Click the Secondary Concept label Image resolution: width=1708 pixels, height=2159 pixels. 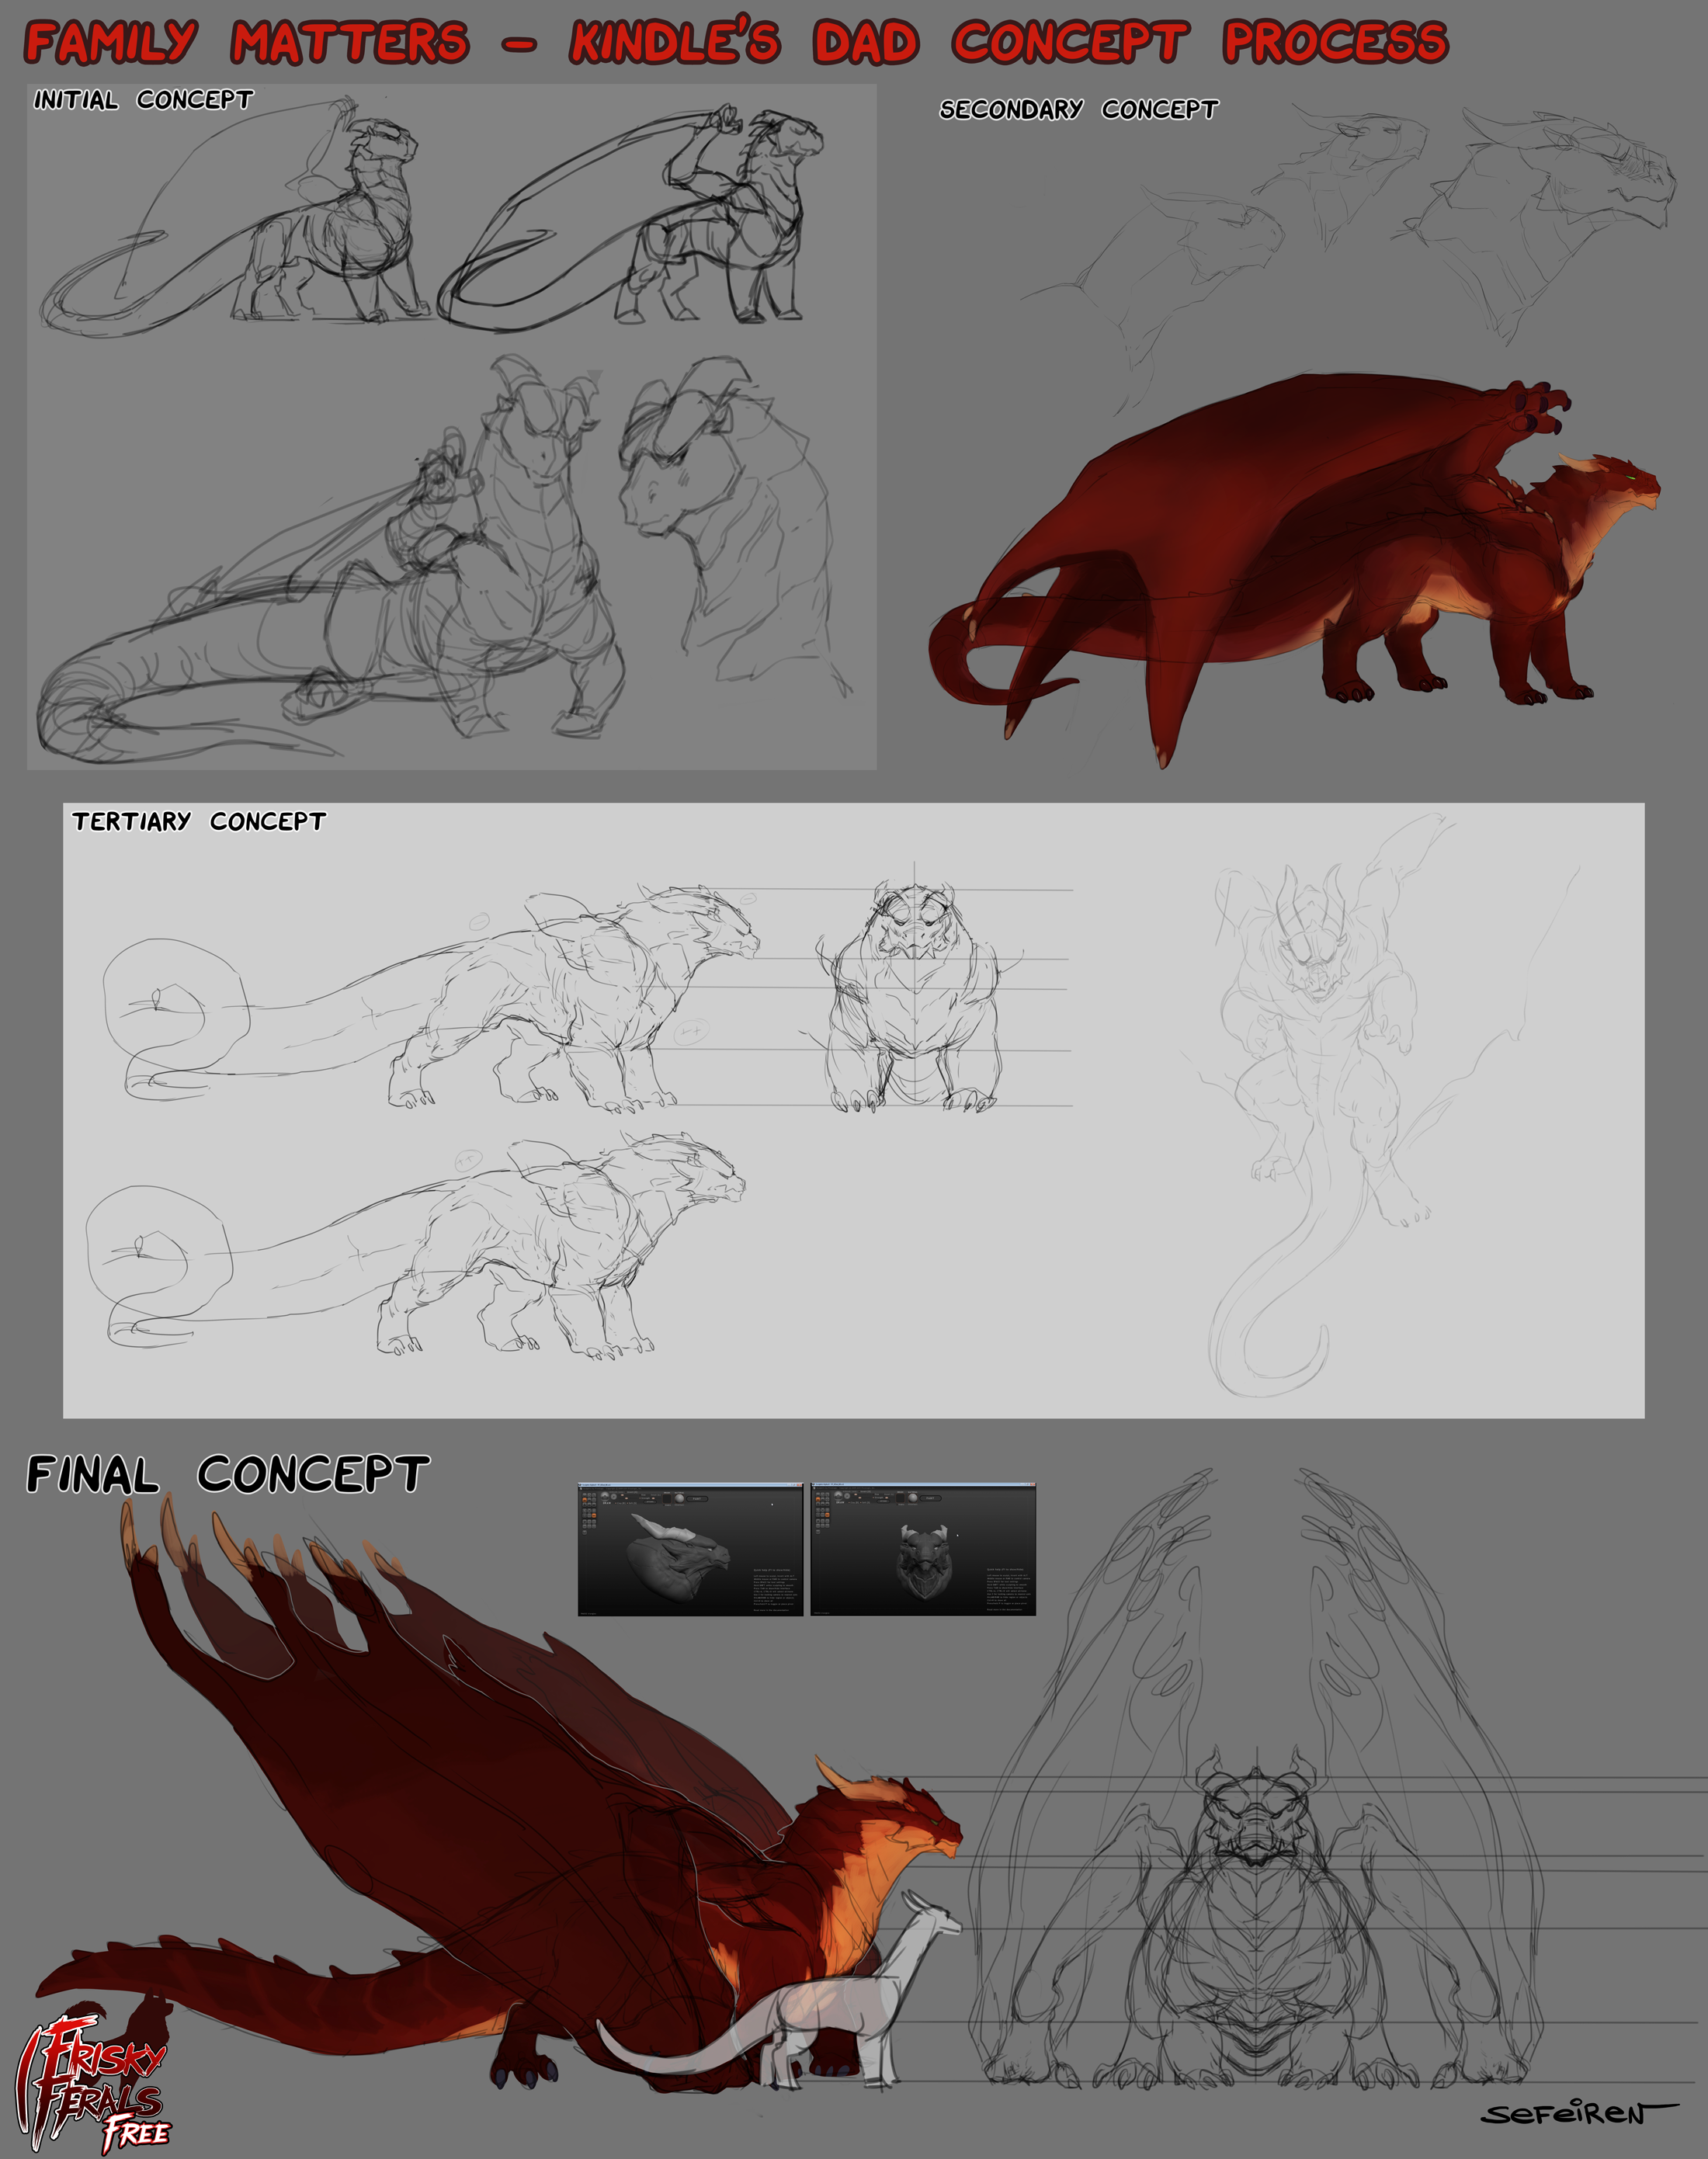click(1078, 109)
